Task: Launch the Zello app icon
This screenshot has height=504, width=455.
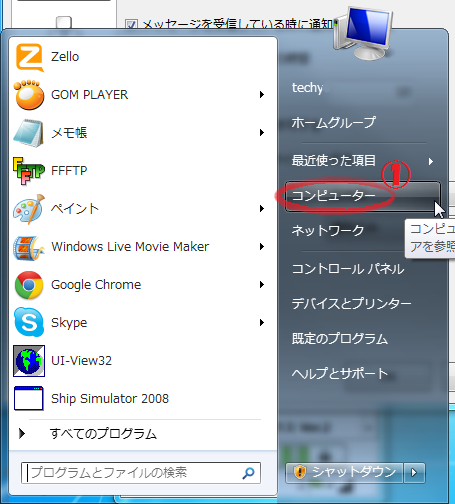Action: pyautogui.click(x=29, y=57)
